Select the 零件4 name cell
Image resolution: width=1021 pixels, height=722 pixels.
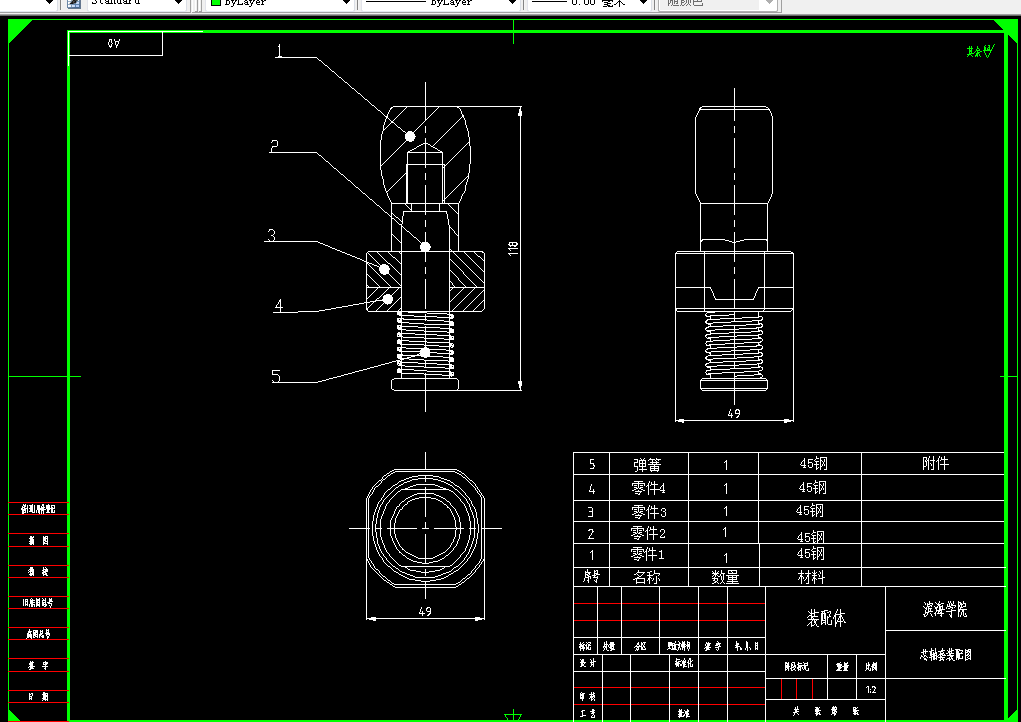(648, 488)
